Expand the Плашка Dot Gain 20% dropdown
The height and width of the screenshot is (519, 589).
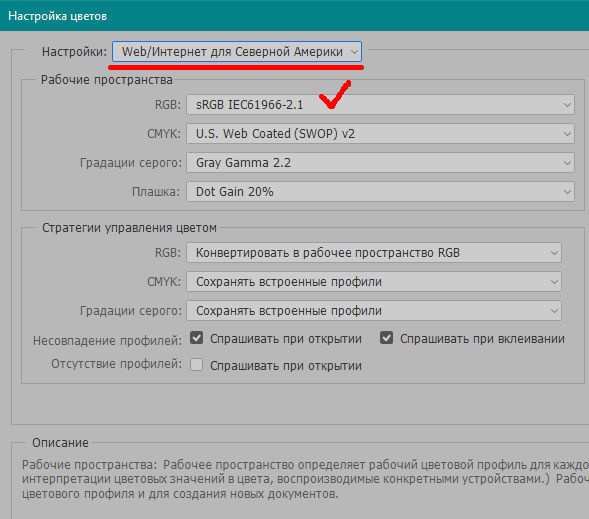[x=380, y=192]
